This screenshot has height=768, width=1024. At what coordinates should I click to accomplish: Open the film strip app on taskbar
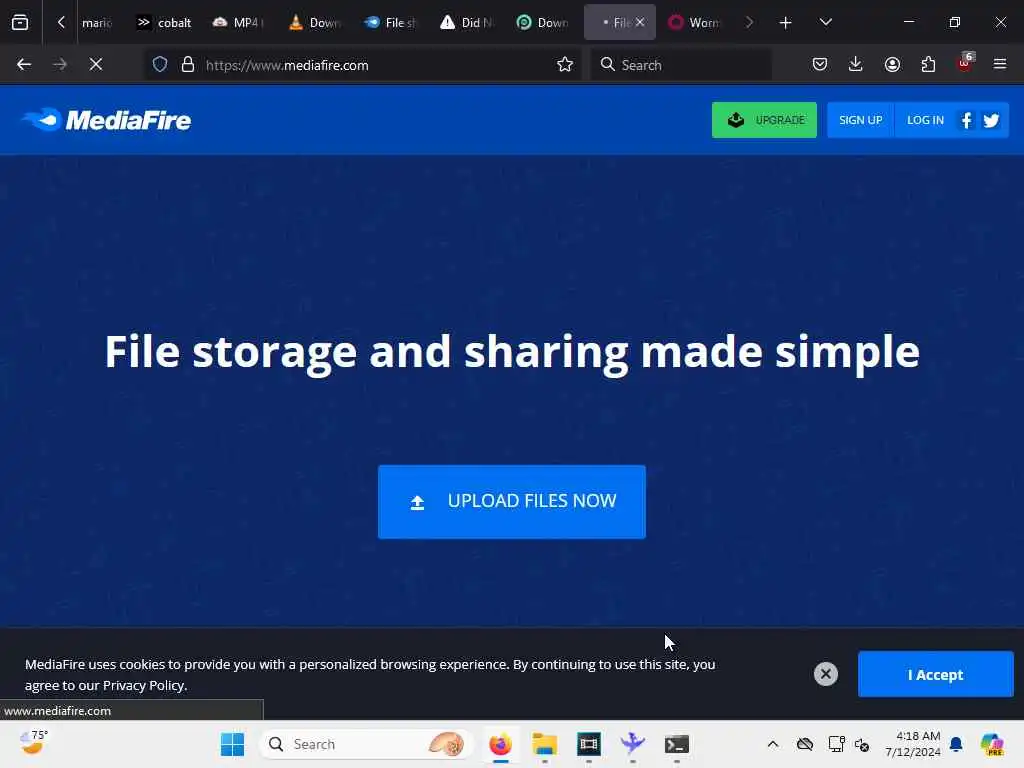pos(588,744)
